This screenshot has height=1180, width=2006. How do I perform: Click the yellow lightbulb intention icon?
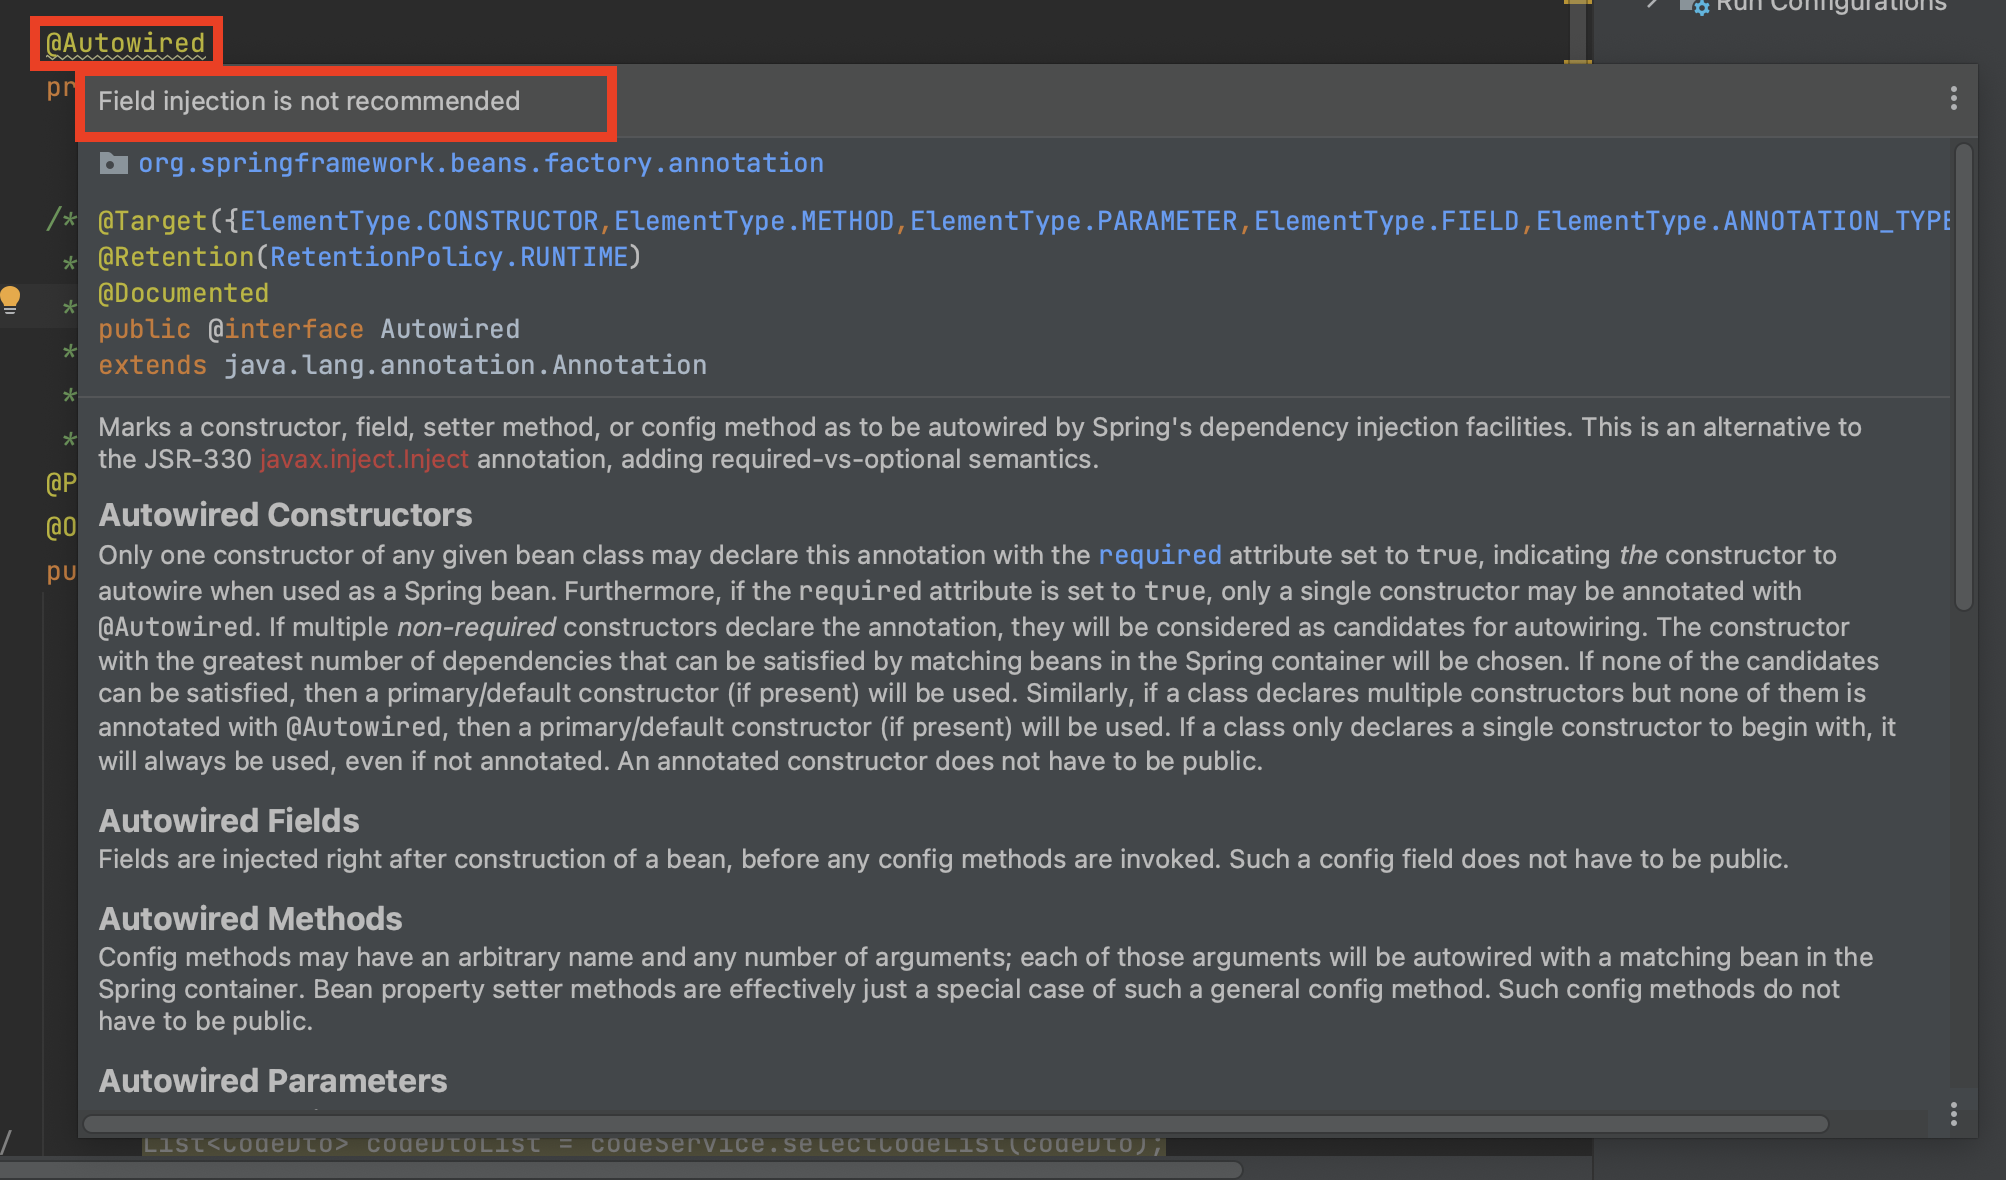(11, 299)
